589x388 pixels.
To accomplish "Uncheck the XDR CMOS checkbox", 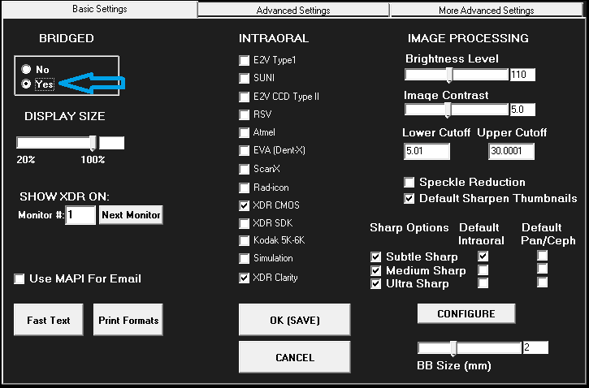I will pyautogui.click(x=244, y=205).
